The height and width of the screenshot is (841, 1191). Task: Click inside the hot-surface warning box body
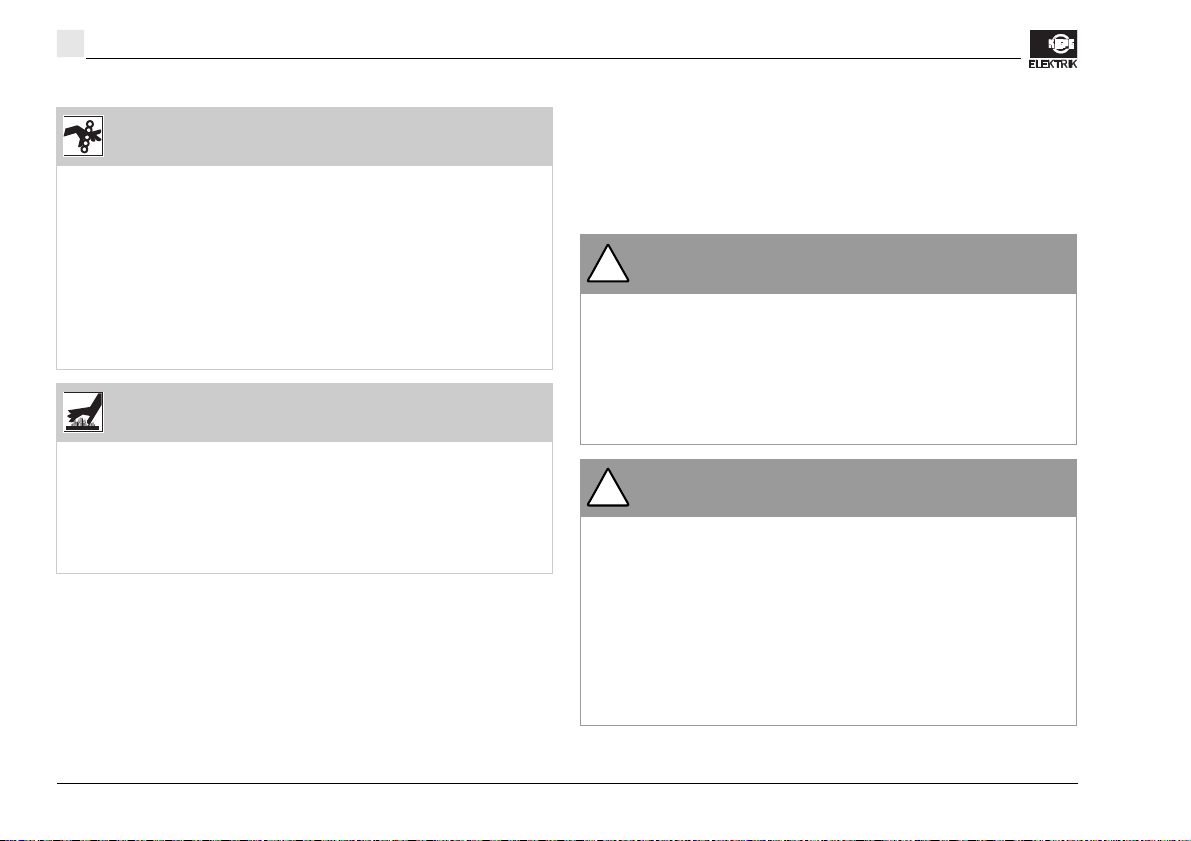click(x=304, y=507)
